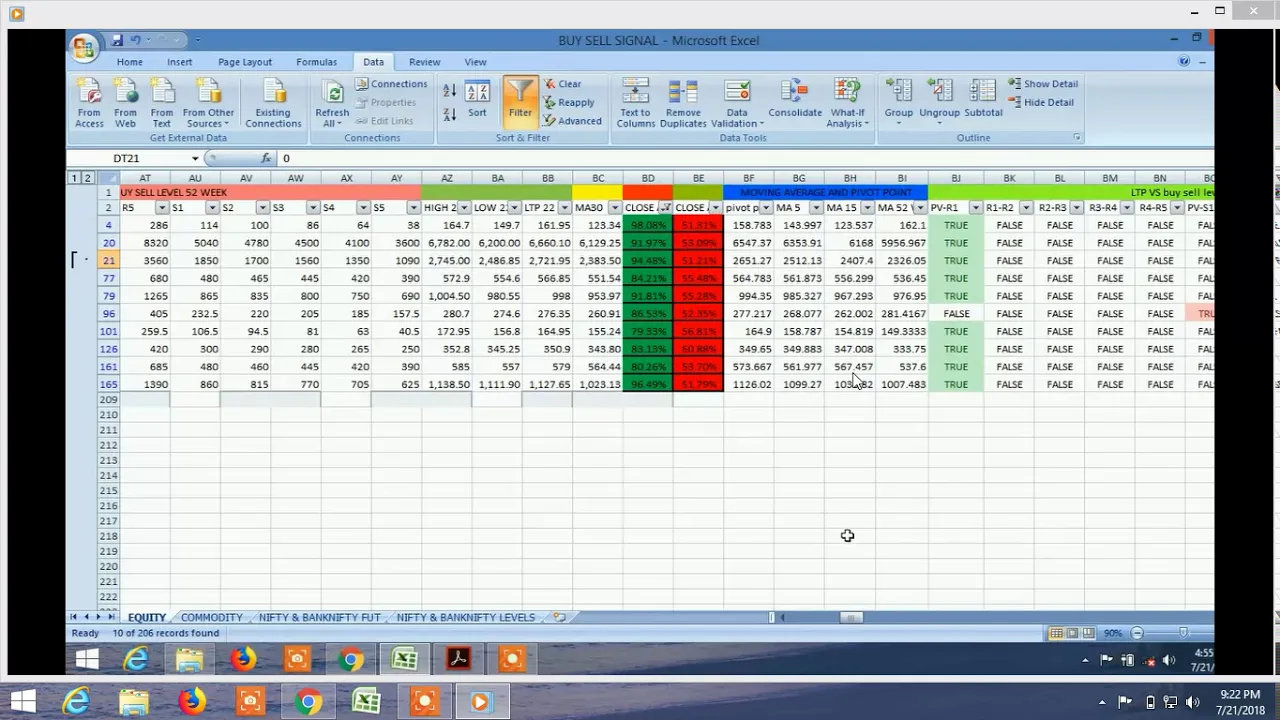Open filter dropdown for MA30 column
The height and width of the screenshot is (720, 1280).
click(615, 208)
